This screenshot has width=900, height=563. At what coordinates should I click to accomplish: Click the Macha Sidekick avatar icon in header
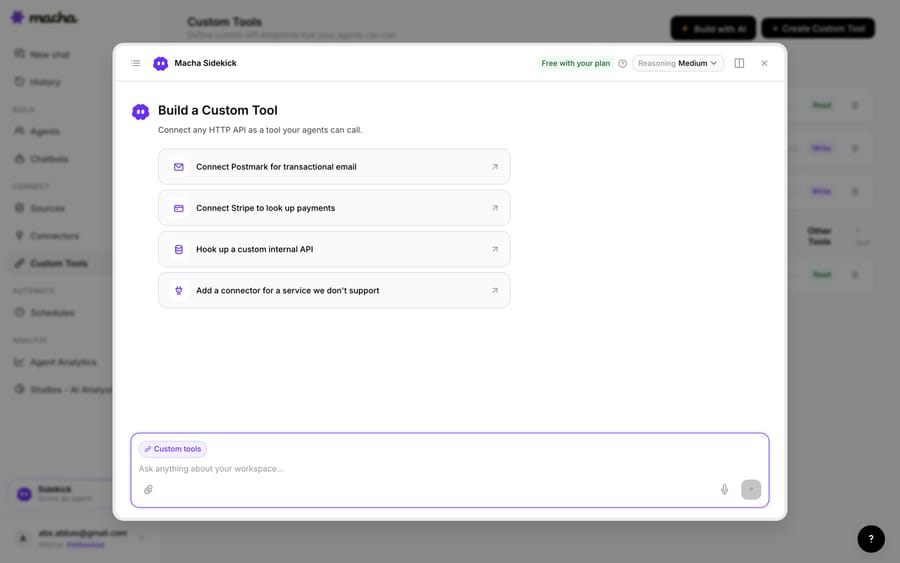point(161,63)
